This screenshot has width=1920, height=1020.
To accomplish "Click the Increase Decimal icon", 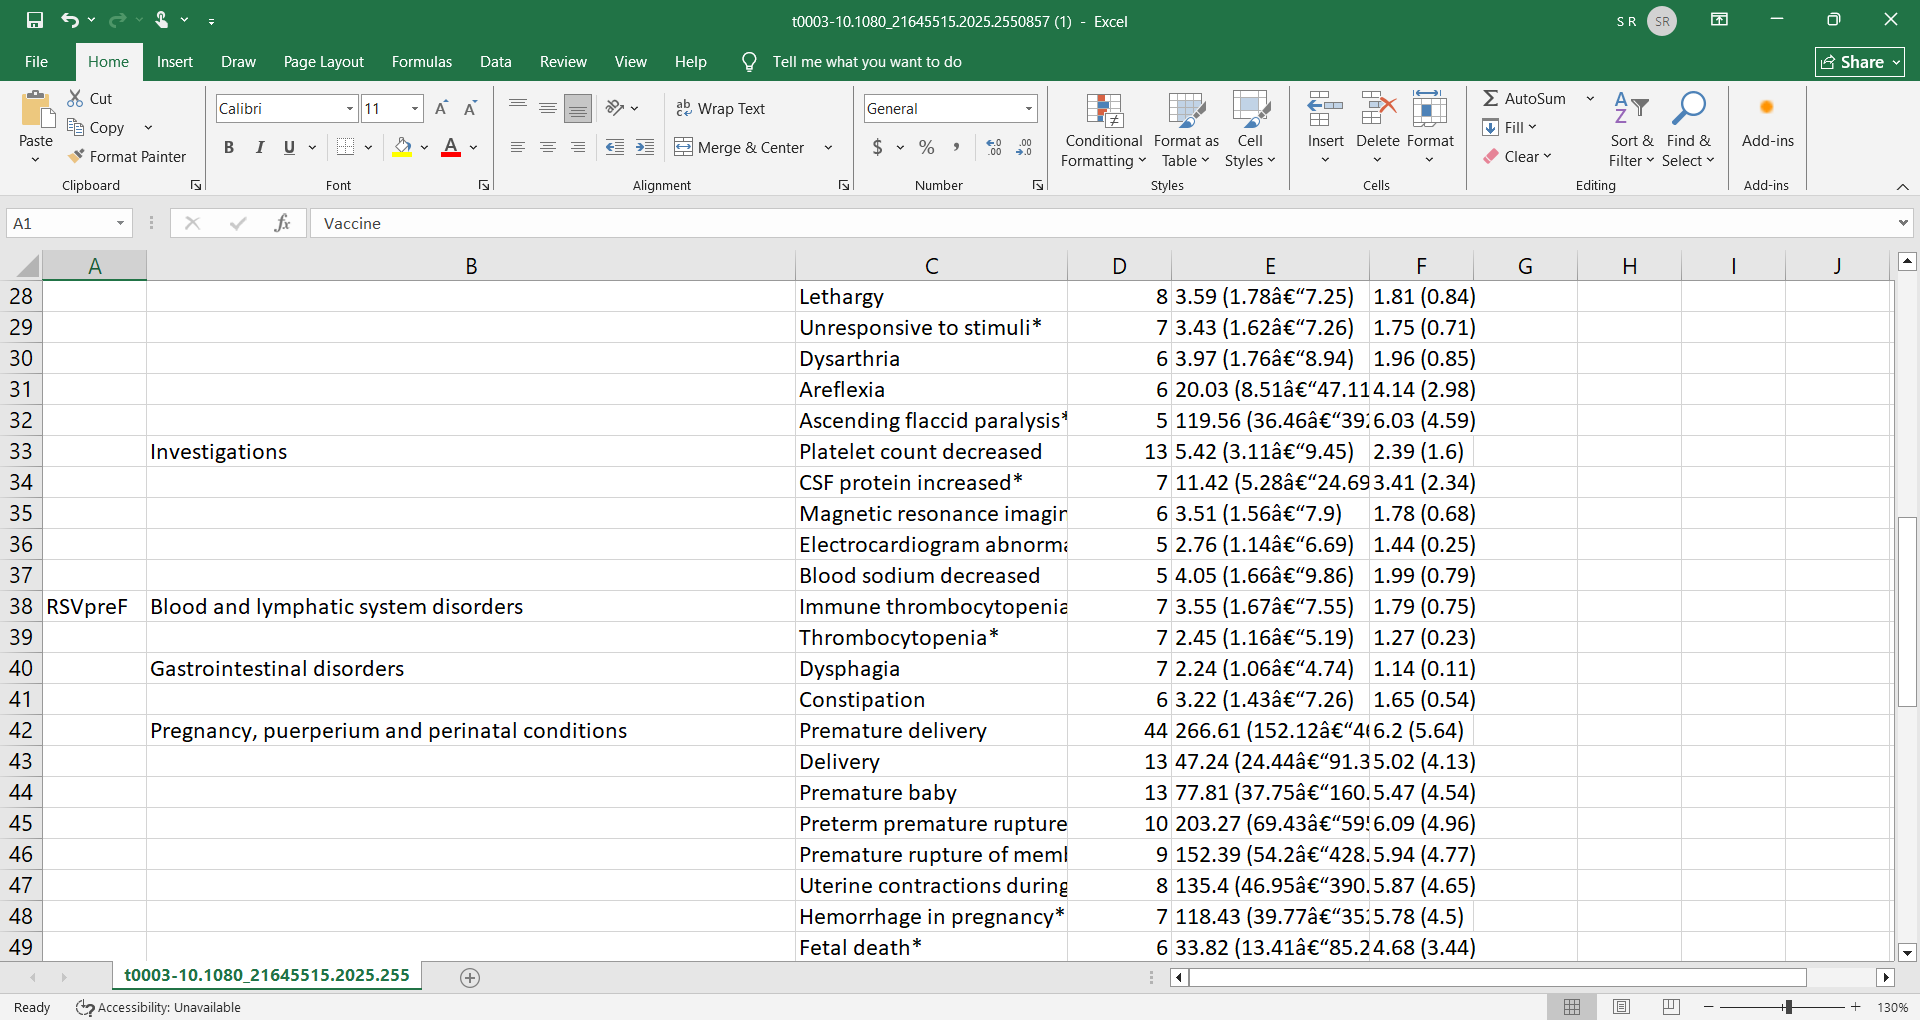I will (994, 147).
